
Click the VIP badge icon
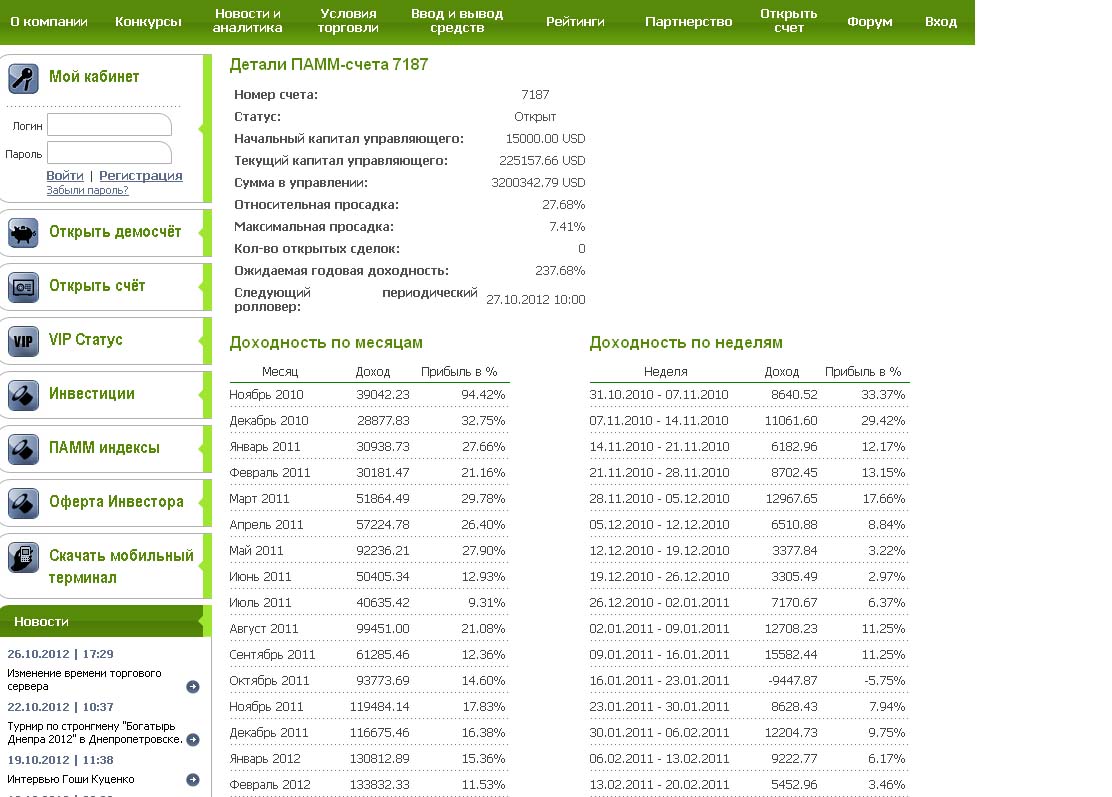tap(23, 341)
